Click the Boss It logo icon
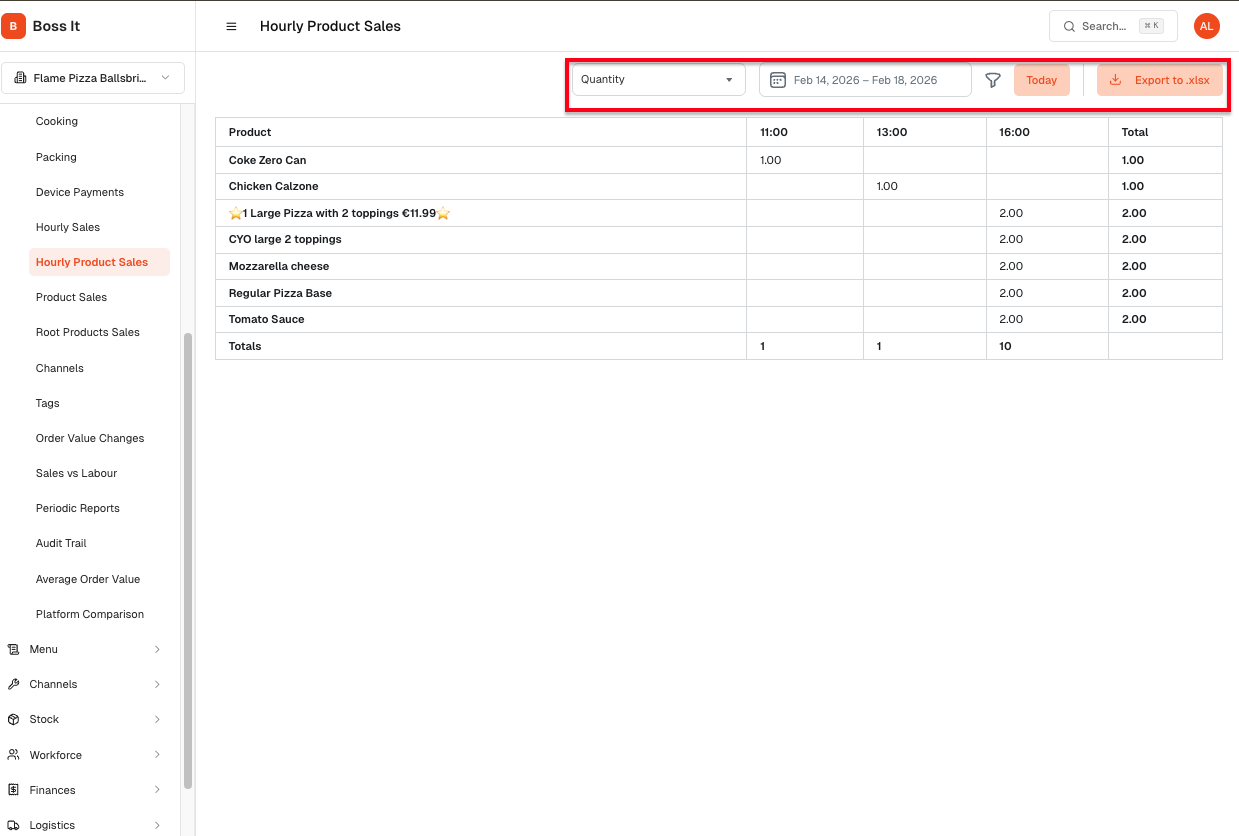Viewport: 1239px width, 836px height. click(14, 26)
